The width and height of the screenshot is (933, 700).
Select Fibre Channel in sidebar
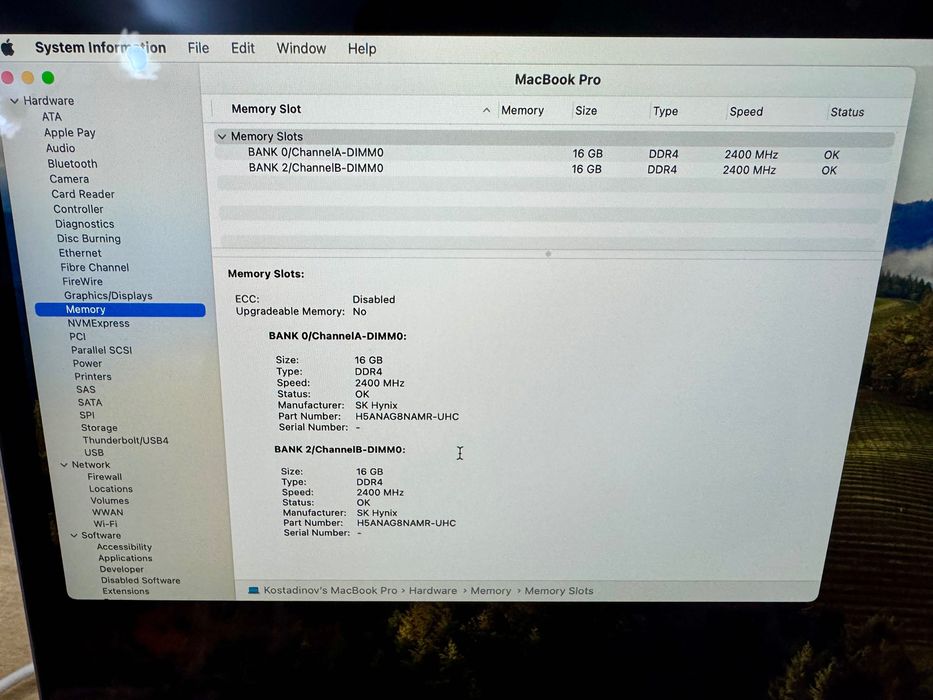[95, 267]
